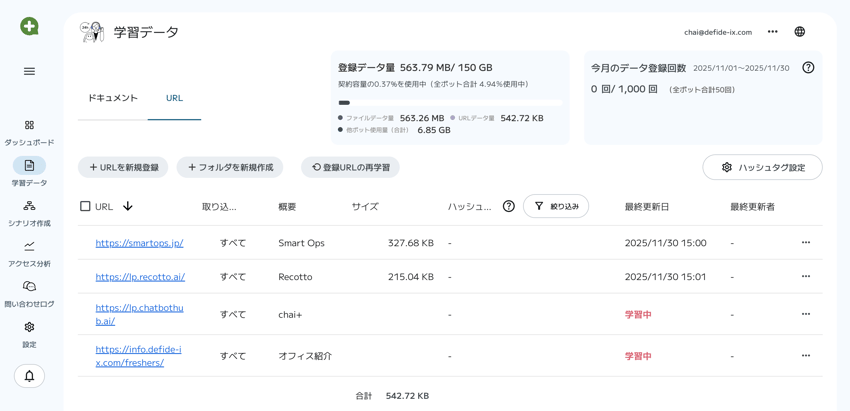Open シナリオ作成 from the sidebar
Viewport: 850px width, 411px height.
click(x=29, y=206)
